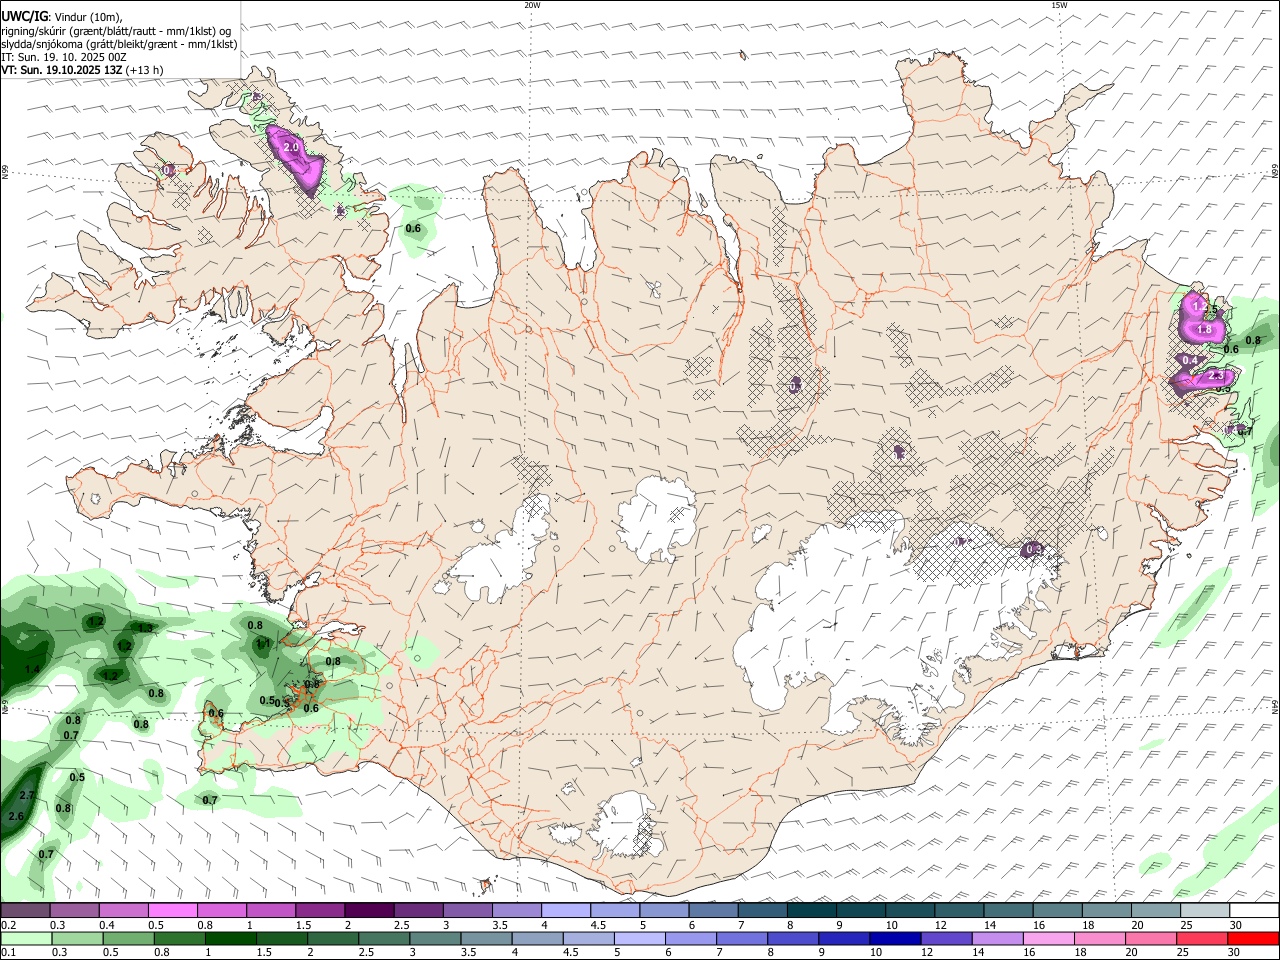This screenshot has width=1280, height=960.
Task: Click the 'slydda/snjókoma' legend description line
Action: point(119,44)
